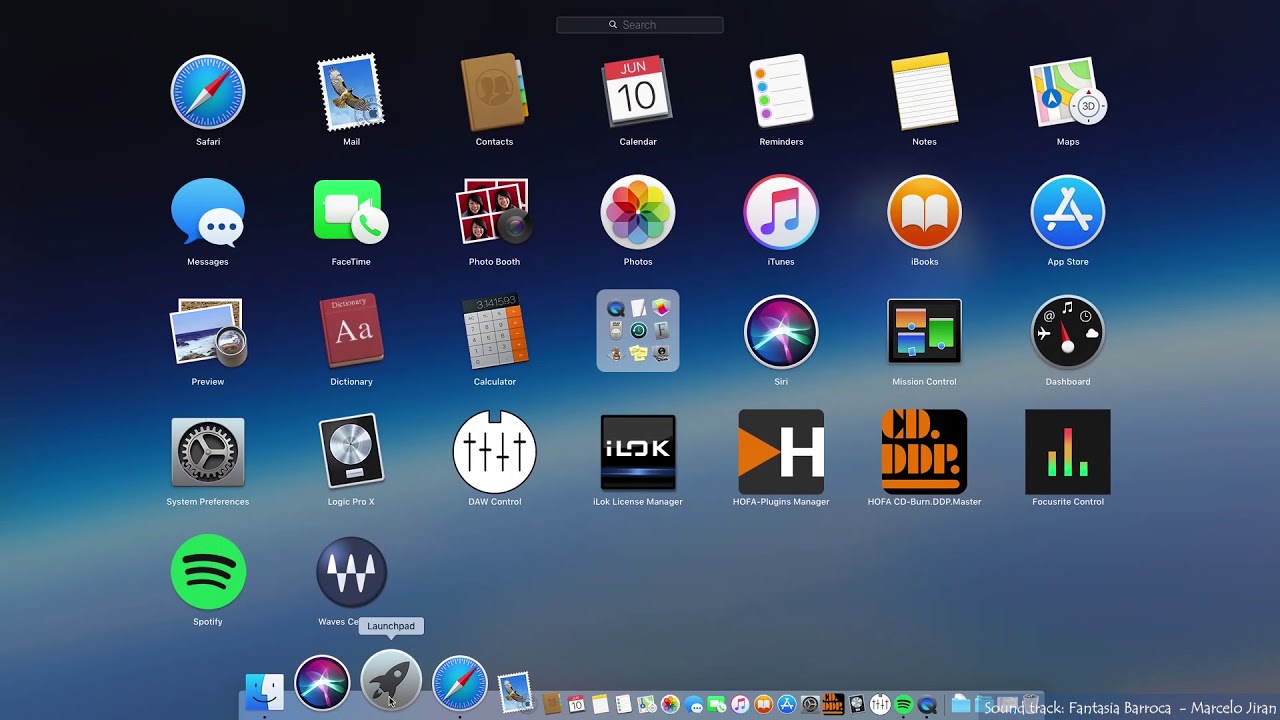Open Safari from the Launchpad grid
The height and width of the screenshot is (720, 1280).
coord(208,92)
